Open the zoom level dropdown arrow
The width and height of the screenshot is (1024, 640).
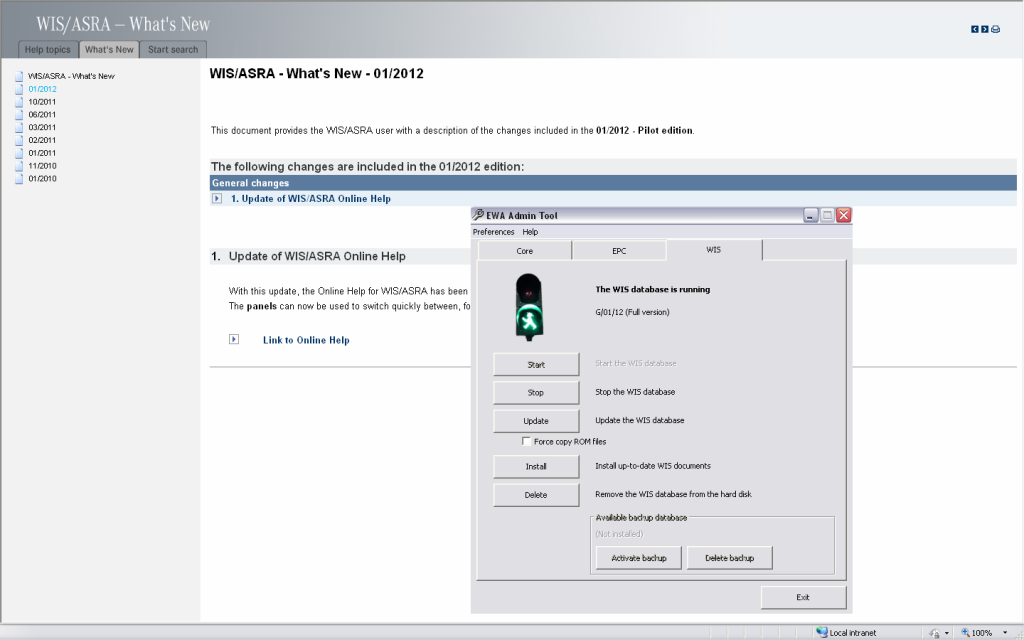click(x=1005, y=633)
